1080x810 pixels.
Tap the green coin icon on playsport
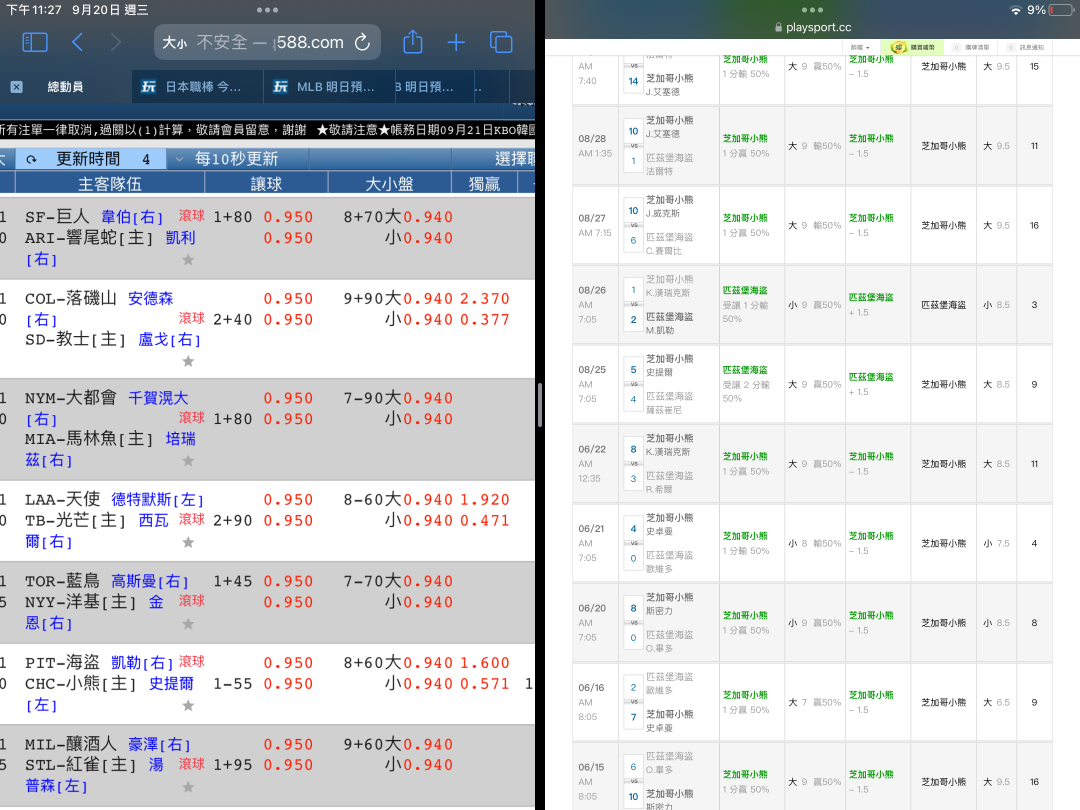point(897,48)
